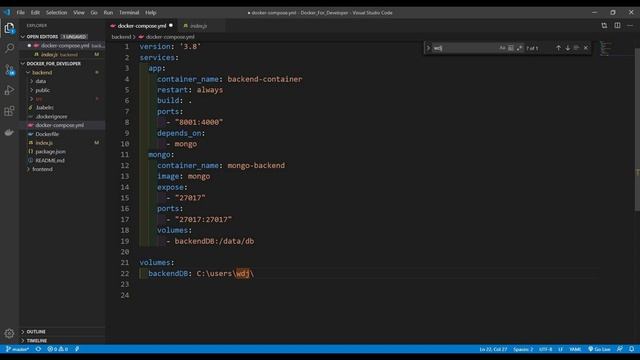Expand the public folder

tap(31, 90)
